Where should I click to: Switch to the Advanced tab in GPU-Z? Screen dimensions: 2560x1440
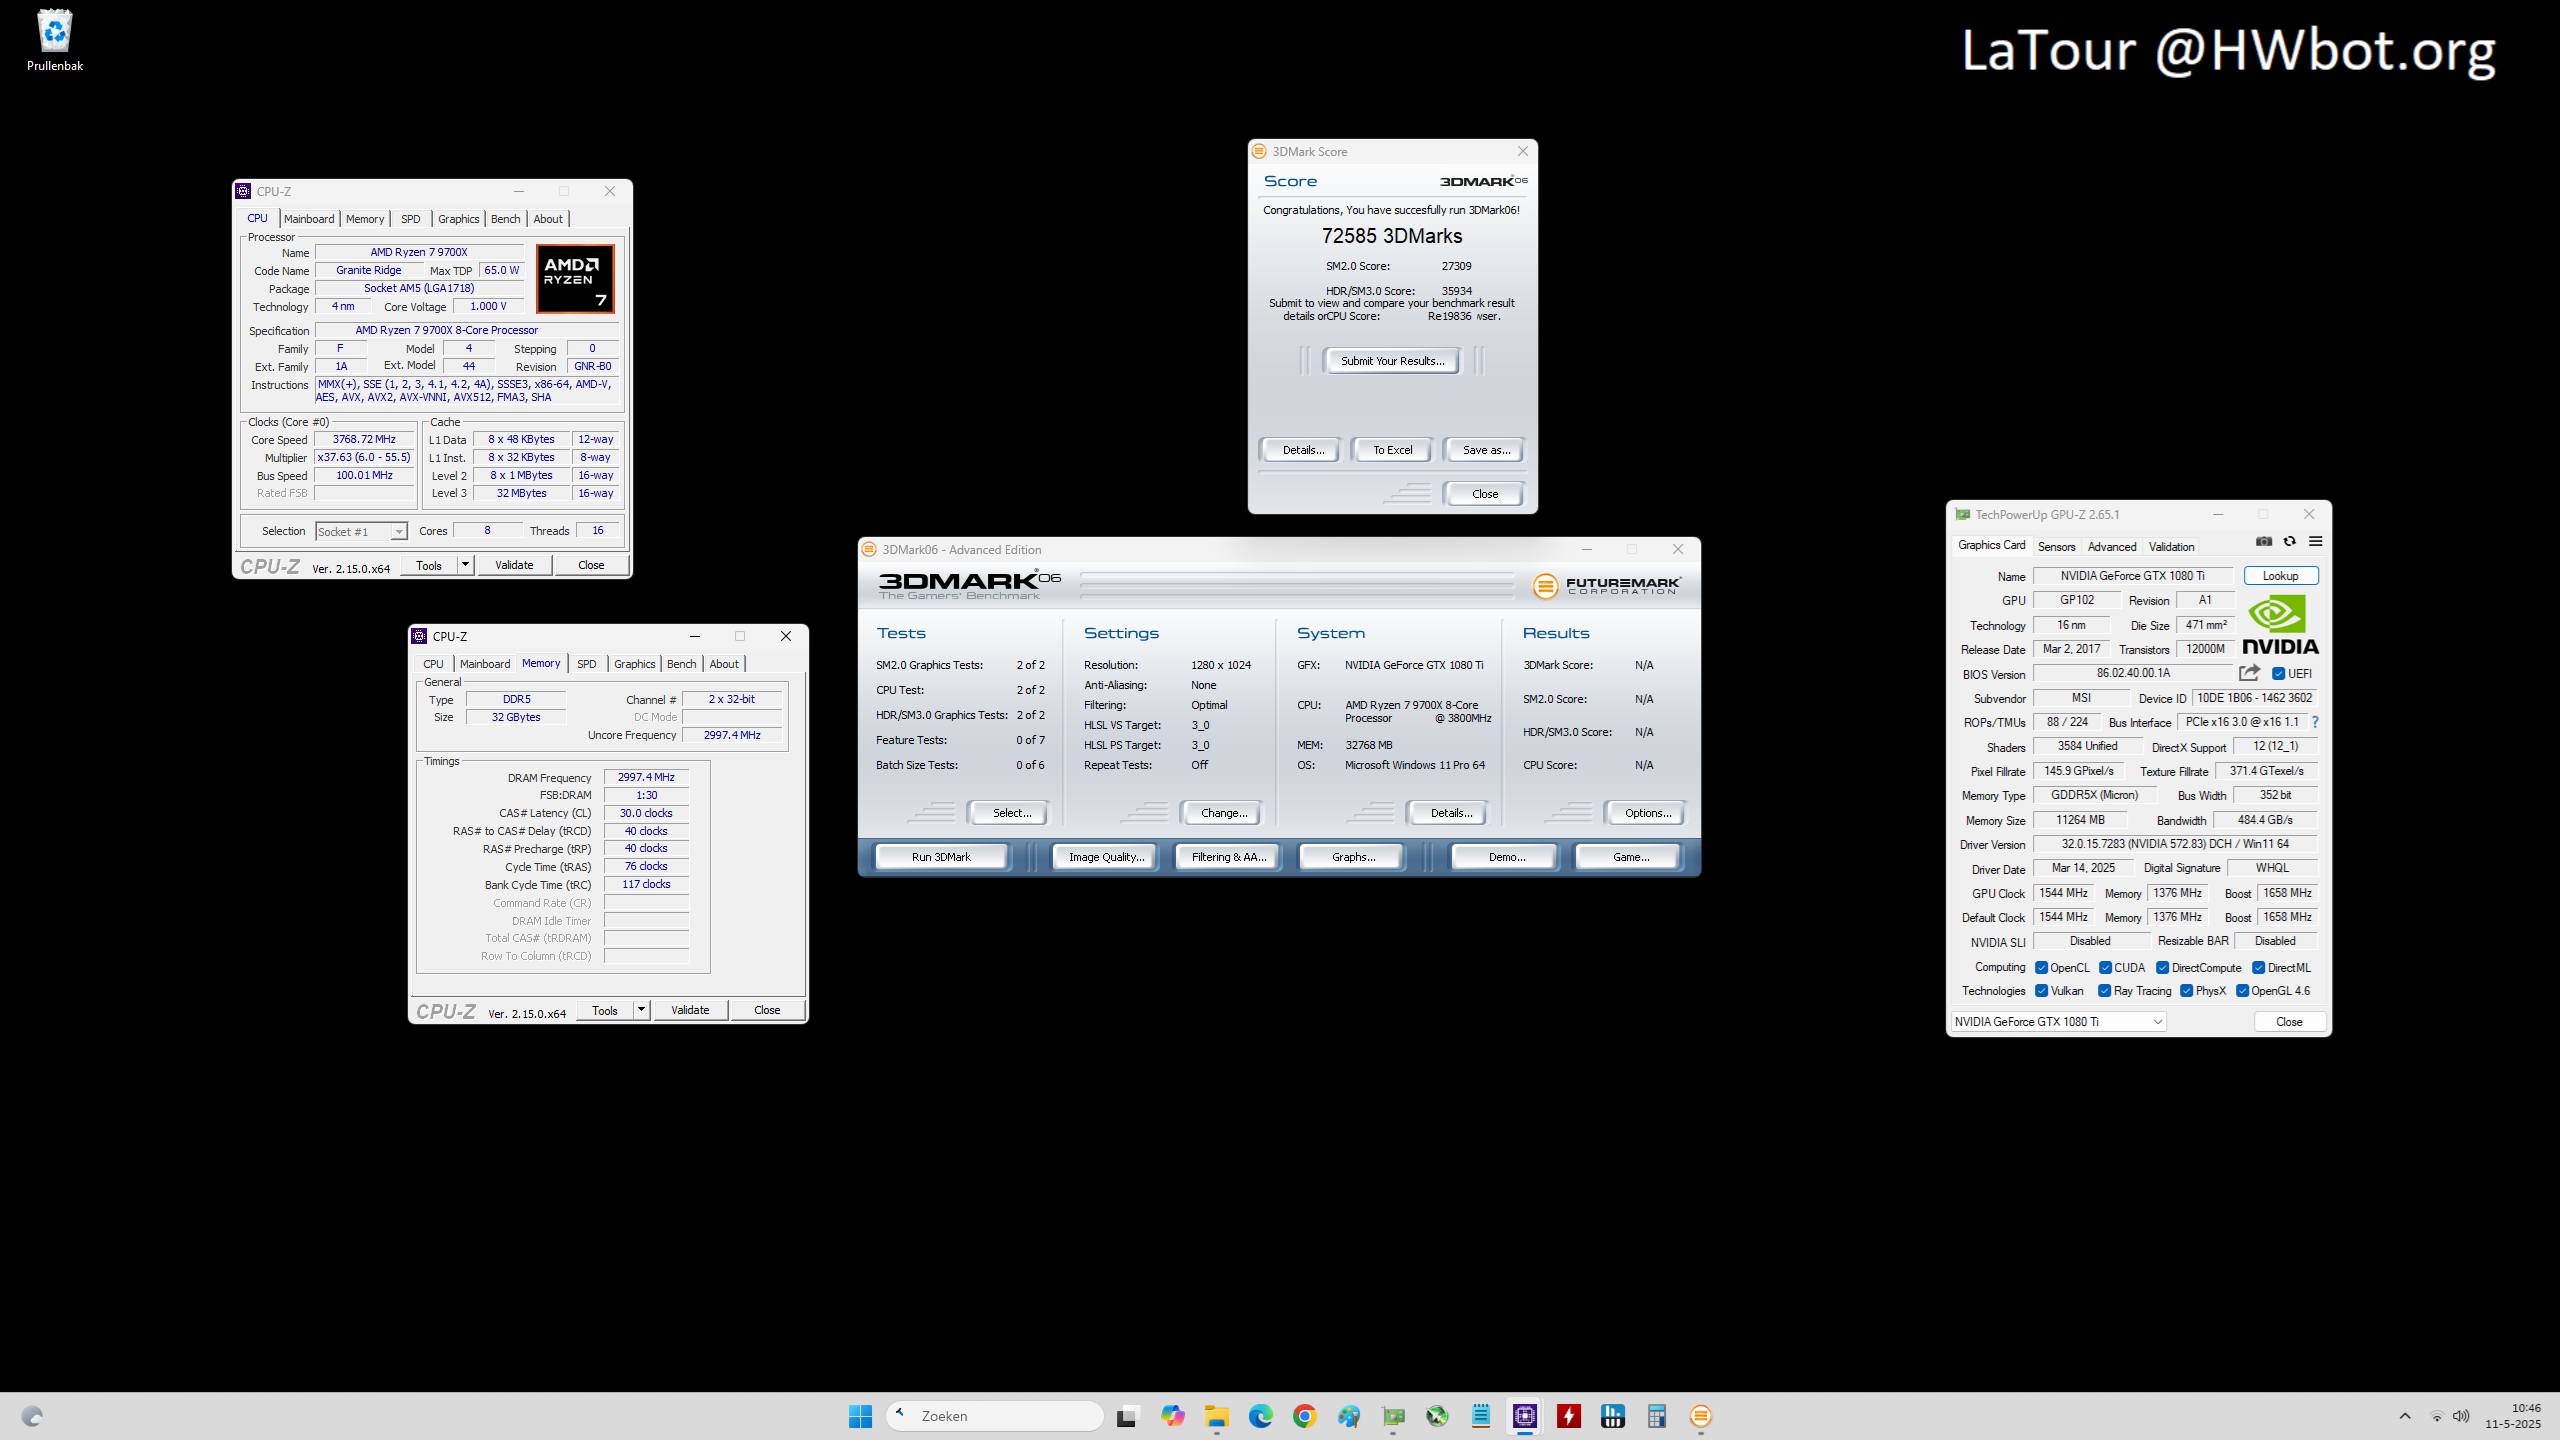click(2112, 547)
